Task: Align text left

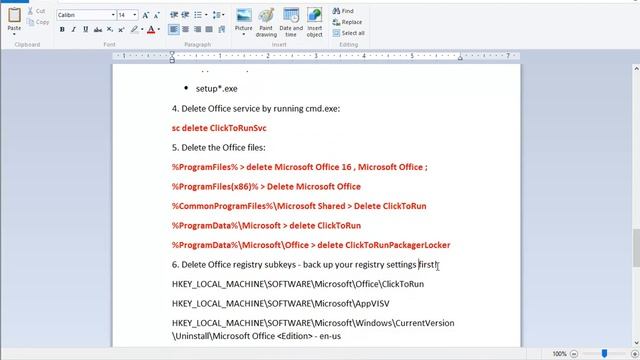Action: (174, 29)
